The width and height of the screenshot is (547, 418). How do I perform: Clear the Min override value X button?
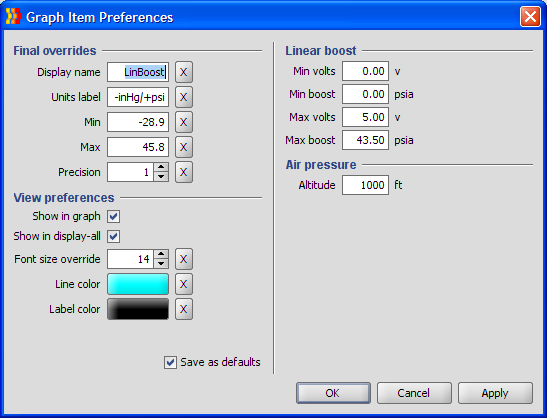tap(183, 122)
